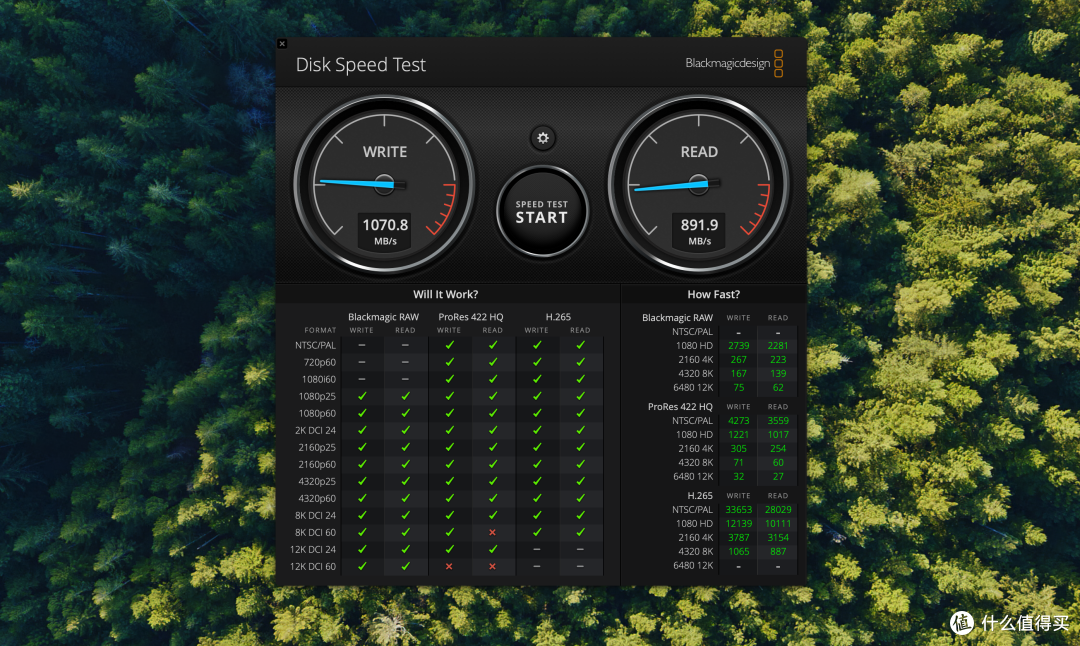Click ProRes write checkmark for 2K DCI 24

[x=449, y=430]
